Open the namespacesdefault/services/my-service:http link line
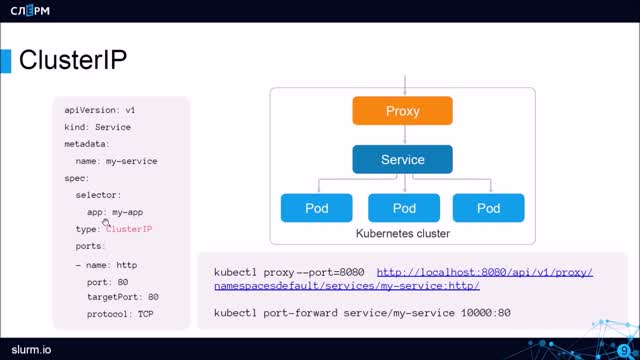The width and height of the screenshot is (640, 360). 347,286
